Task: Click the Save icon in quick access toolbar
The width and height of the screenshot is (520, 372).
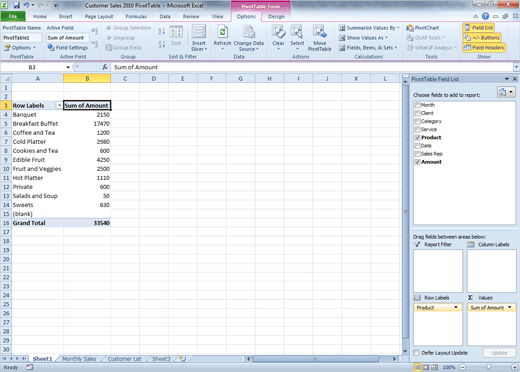Action: point(16,5)
